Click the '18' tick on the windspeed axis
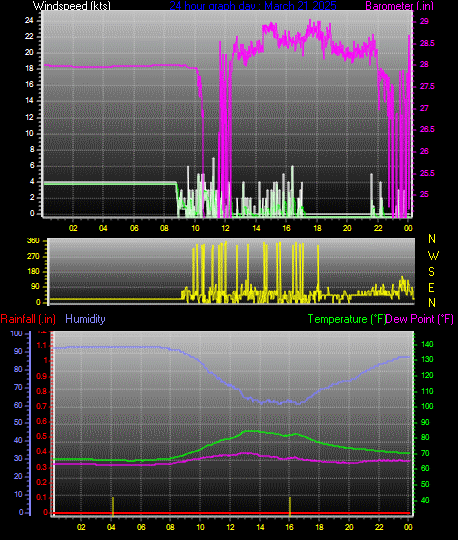This screenshot has width=458, height=540. click(29, 69)
